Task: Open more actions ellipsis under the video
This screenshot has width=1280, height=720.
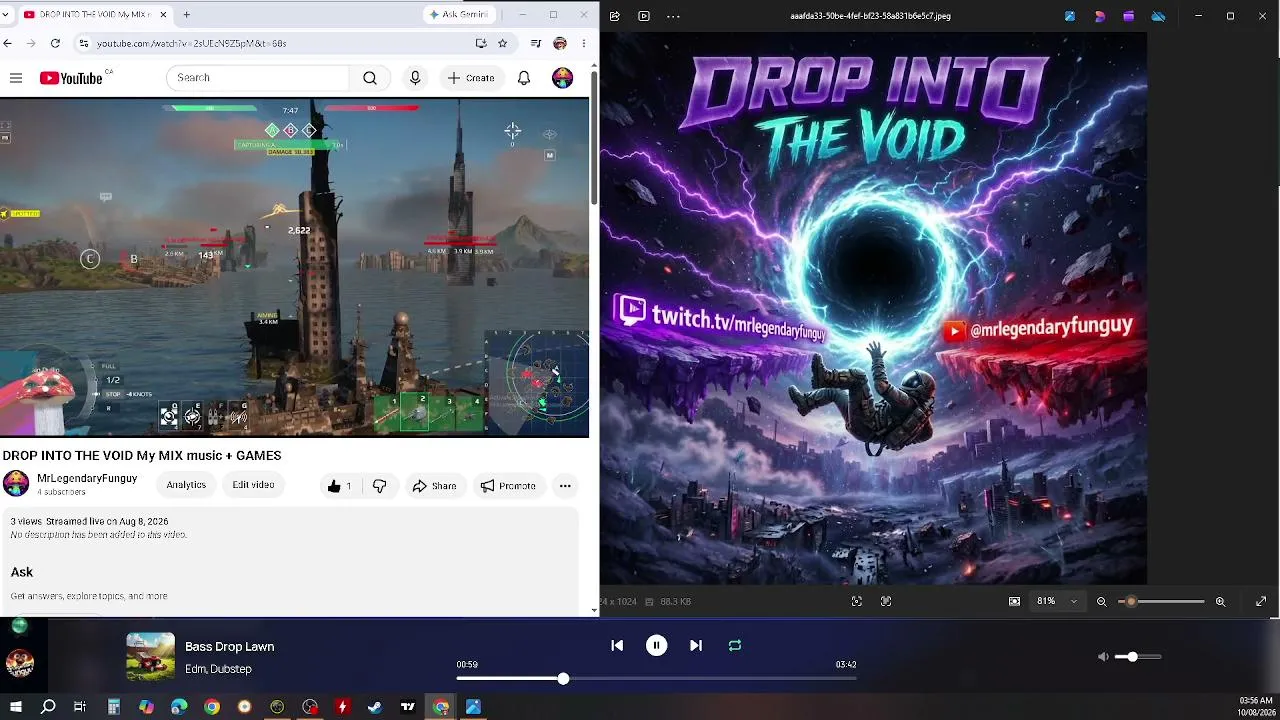Action: (565, 486)
